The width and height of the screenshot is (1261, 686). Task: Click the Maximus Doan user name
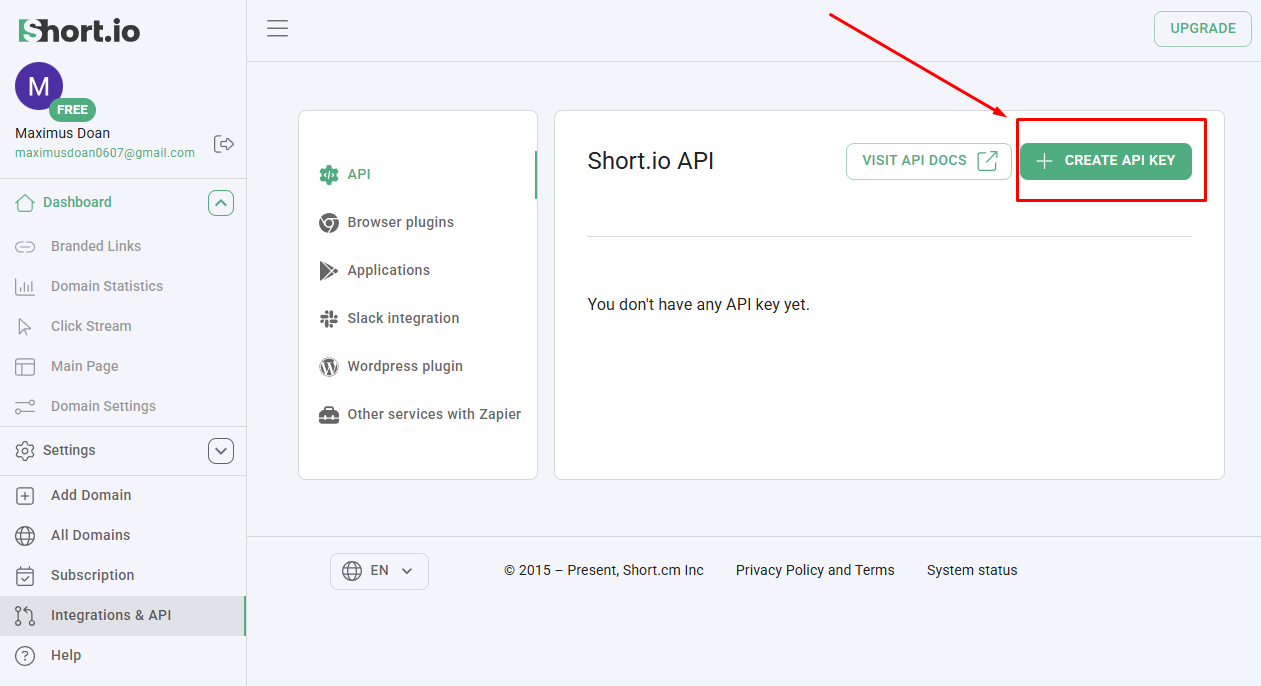(x=63, y=133)
